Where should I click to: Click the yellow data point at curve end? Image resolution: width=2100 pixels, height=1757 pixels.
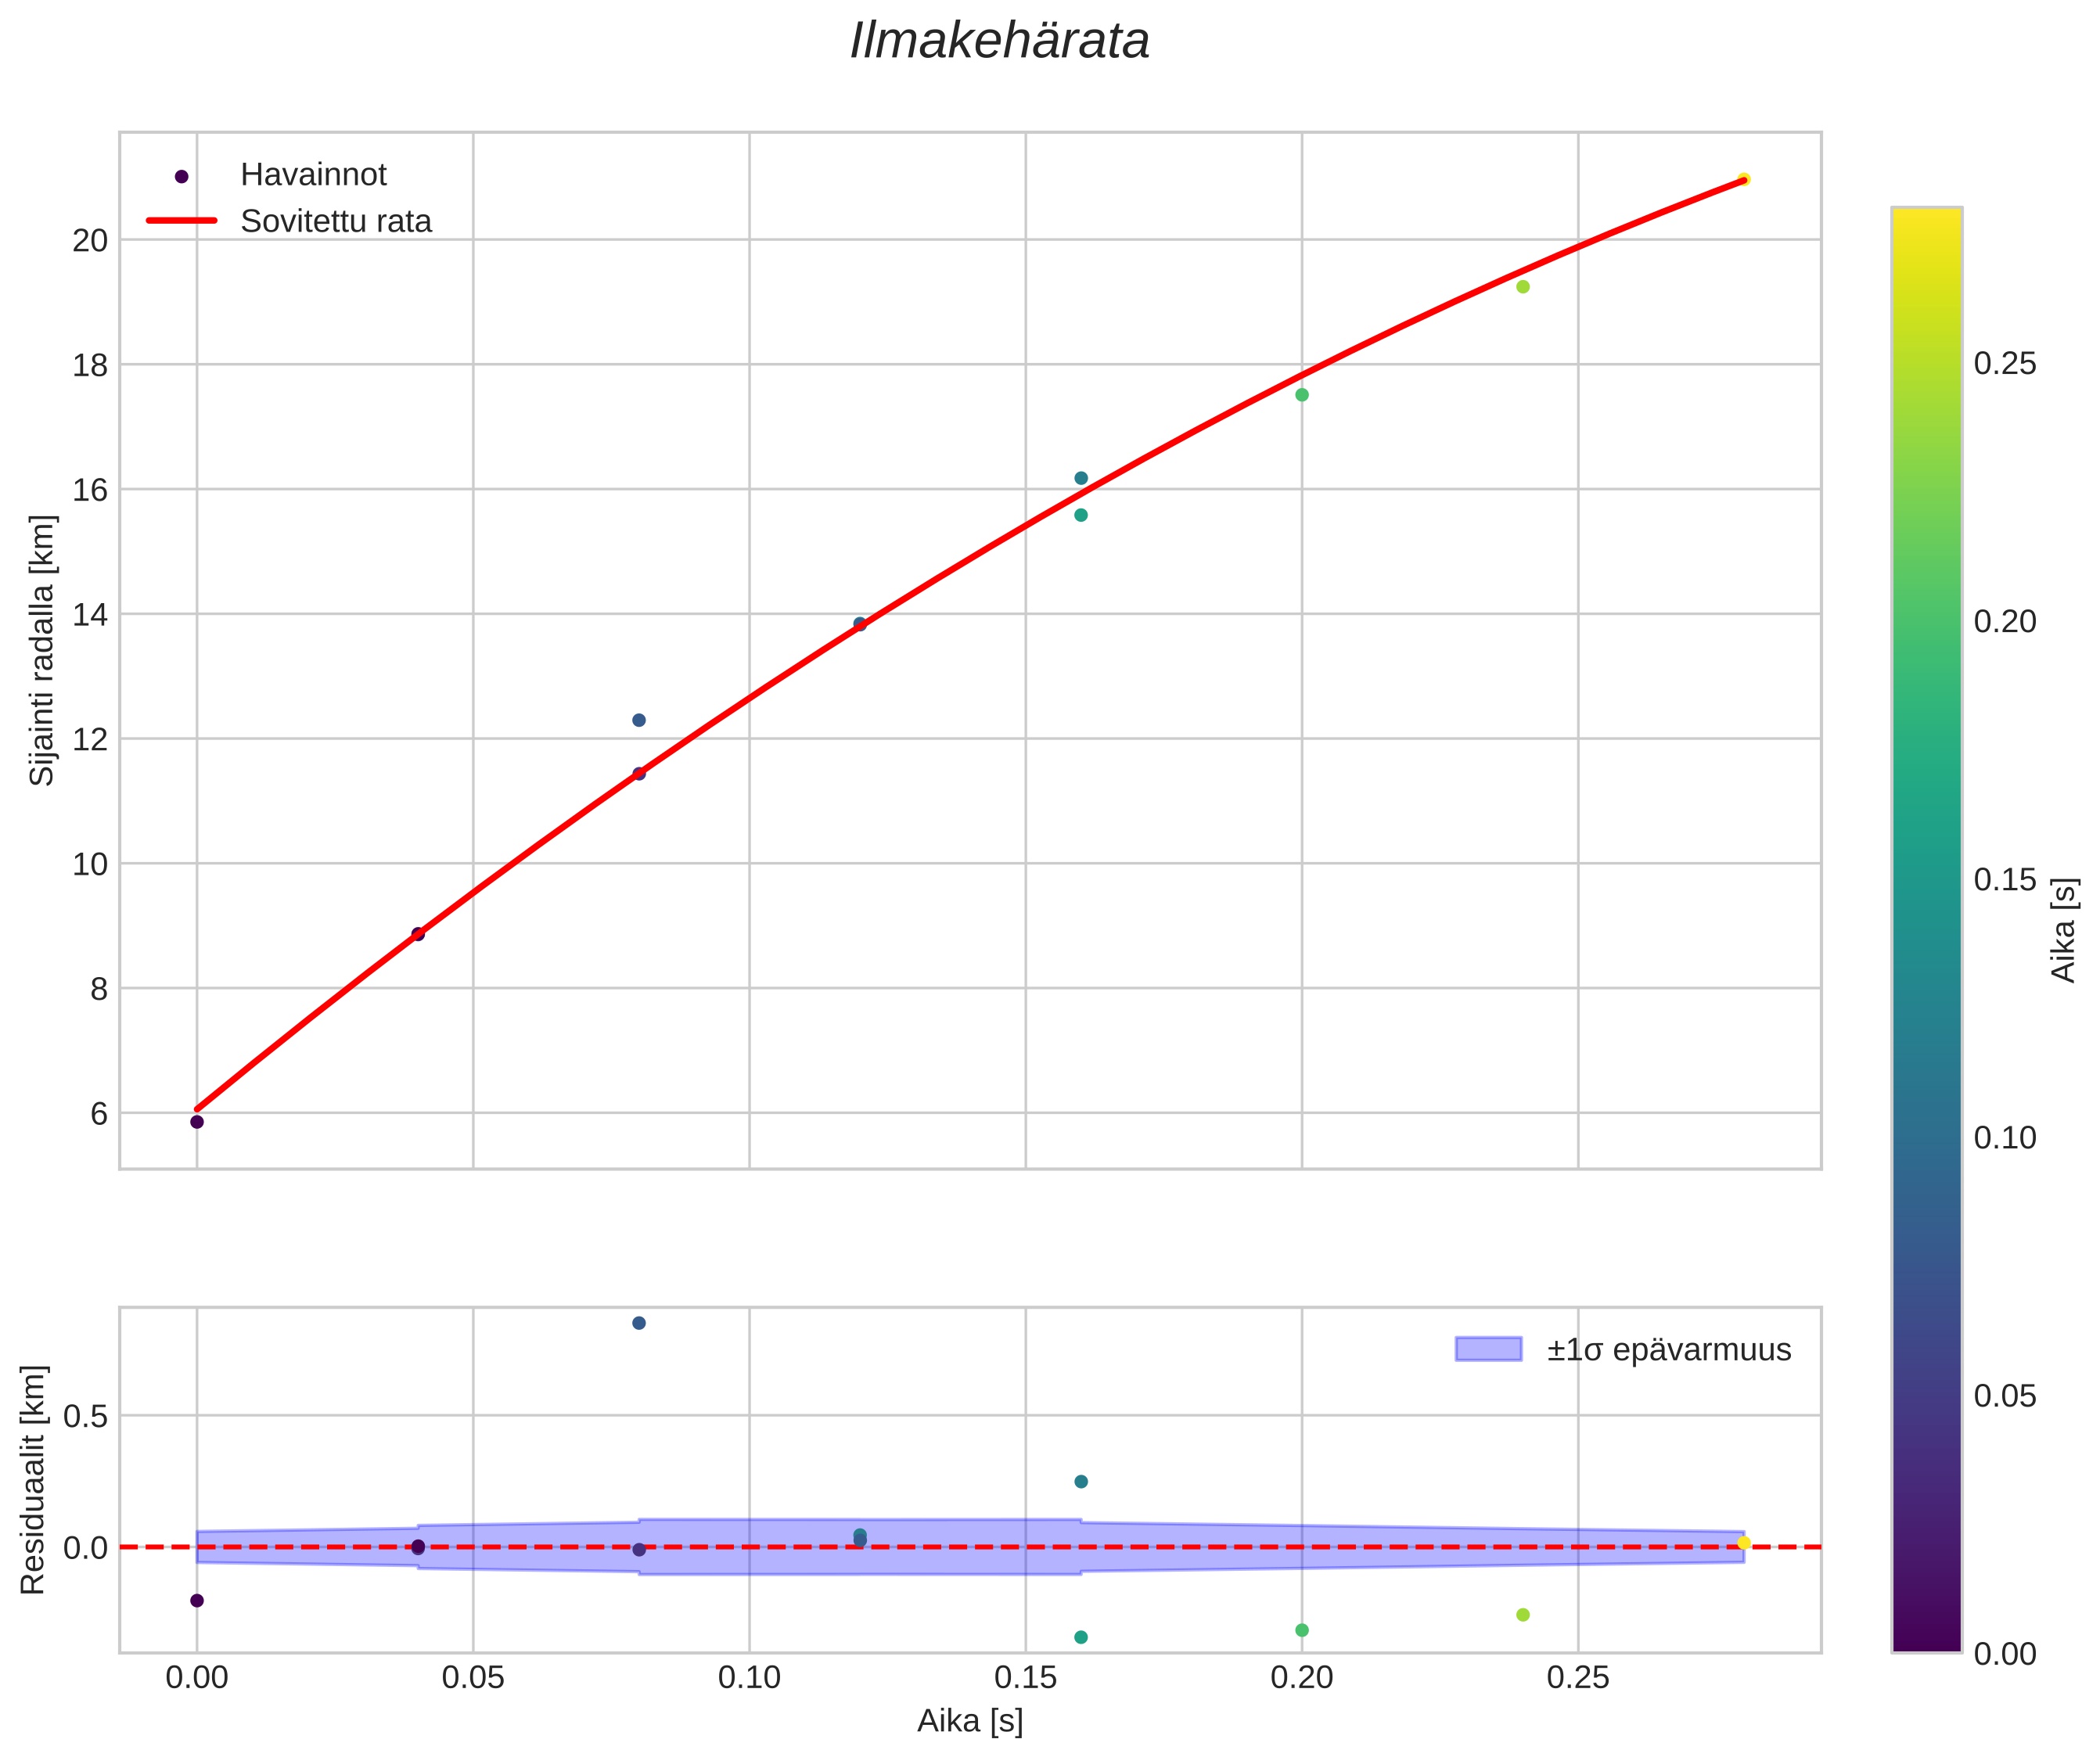[1743, 179]
